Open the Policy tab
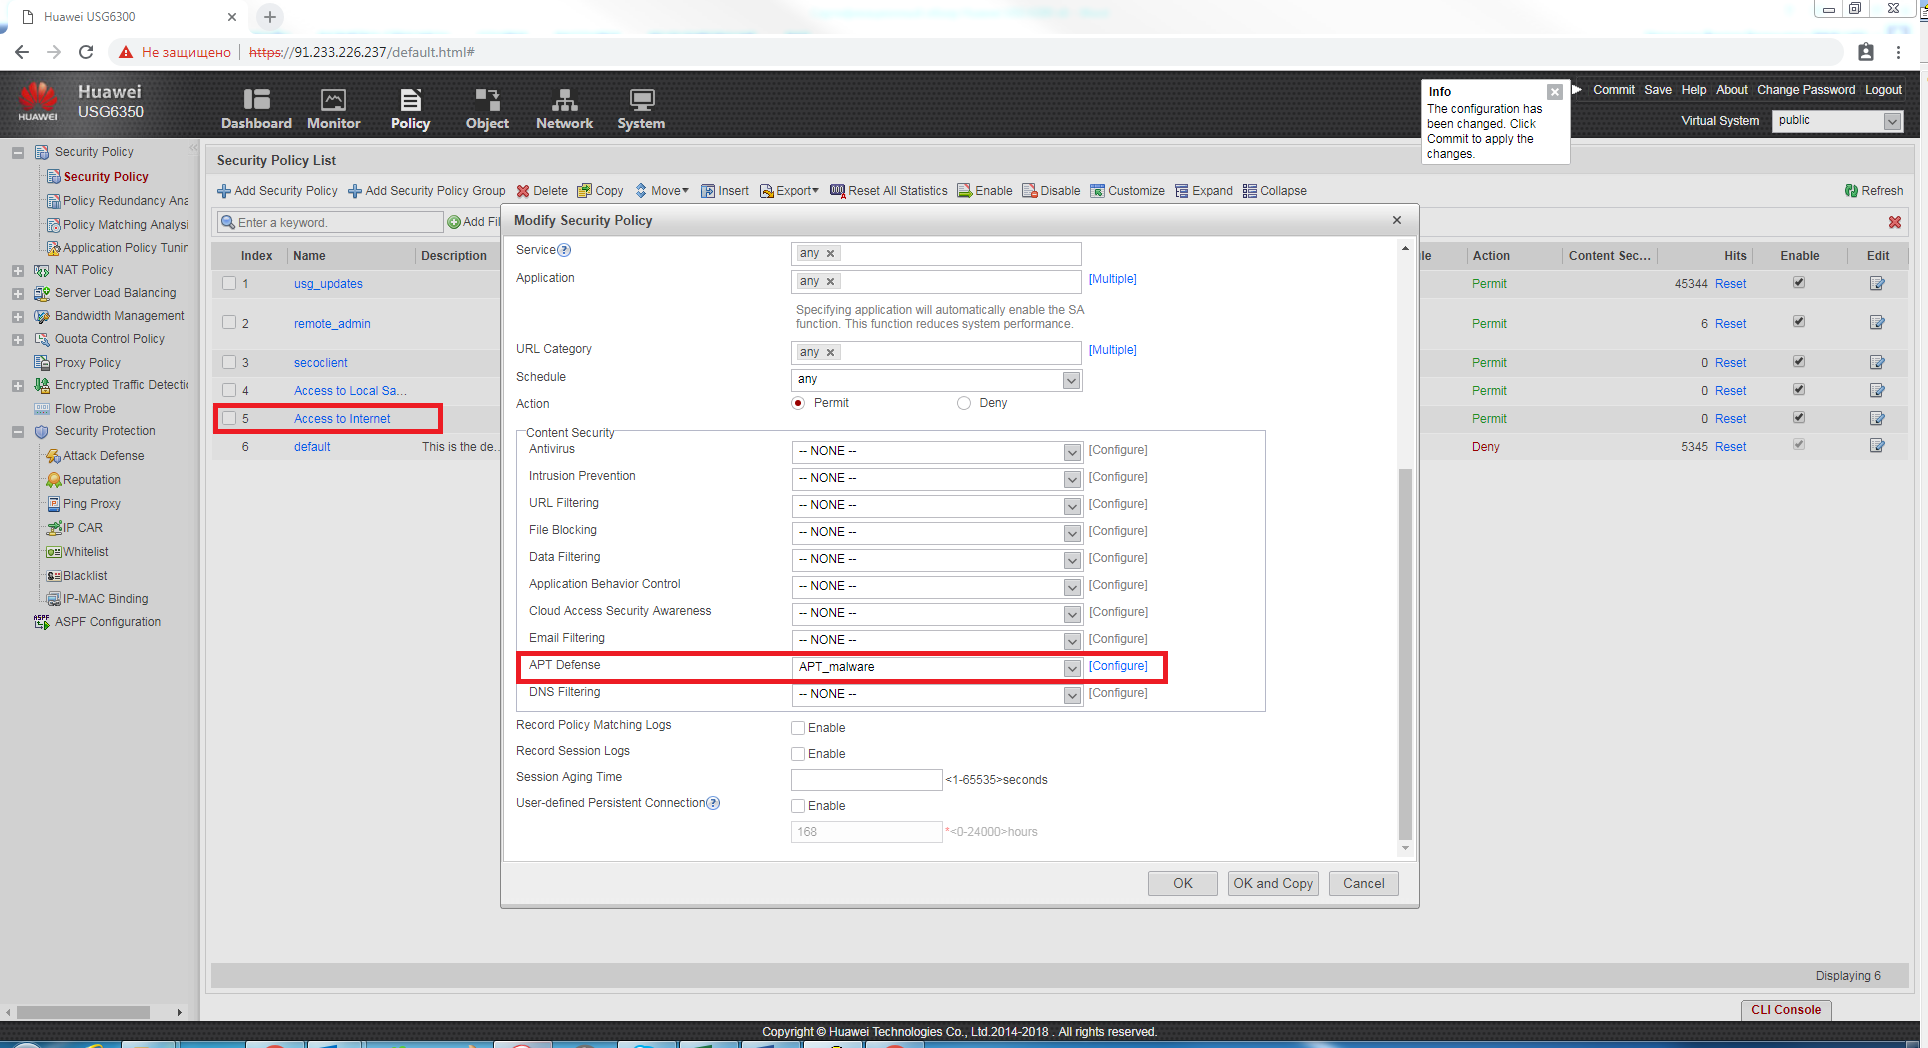This screenshot has width=1928, height=1048. pyautogui.click(x=410, y=109)
